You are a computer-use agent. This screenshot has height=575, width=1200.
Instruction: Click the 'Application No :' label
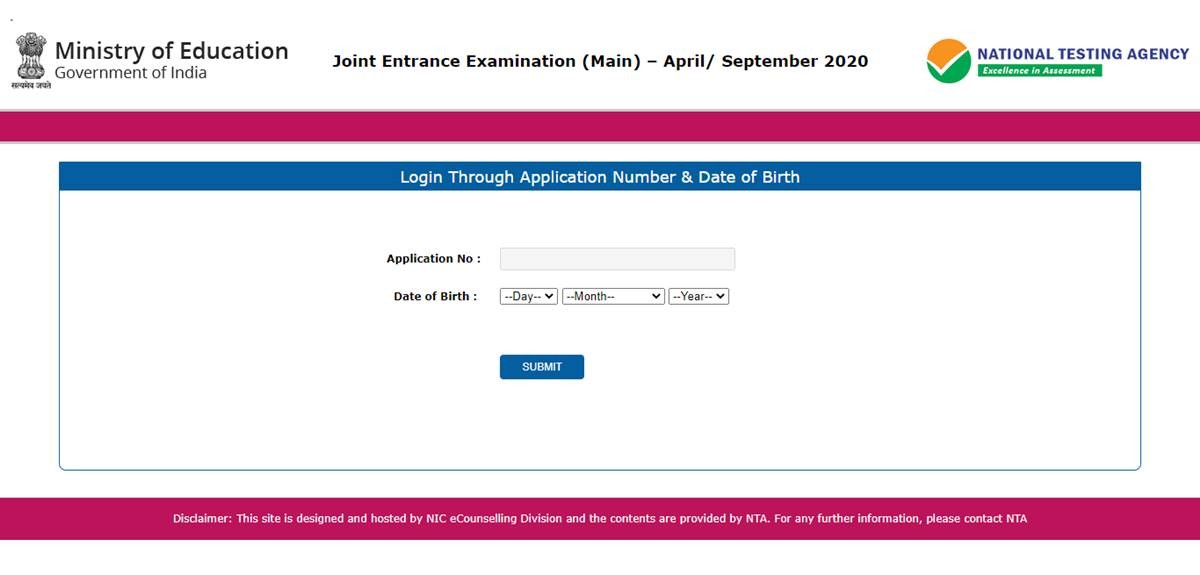point(433,259)
